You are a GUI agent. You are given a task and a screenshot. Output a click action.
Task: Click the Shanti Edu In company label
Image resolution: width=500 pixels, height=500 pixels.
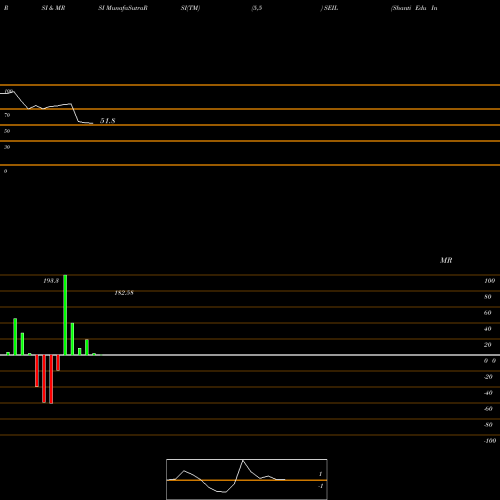(x=414, y=8)
